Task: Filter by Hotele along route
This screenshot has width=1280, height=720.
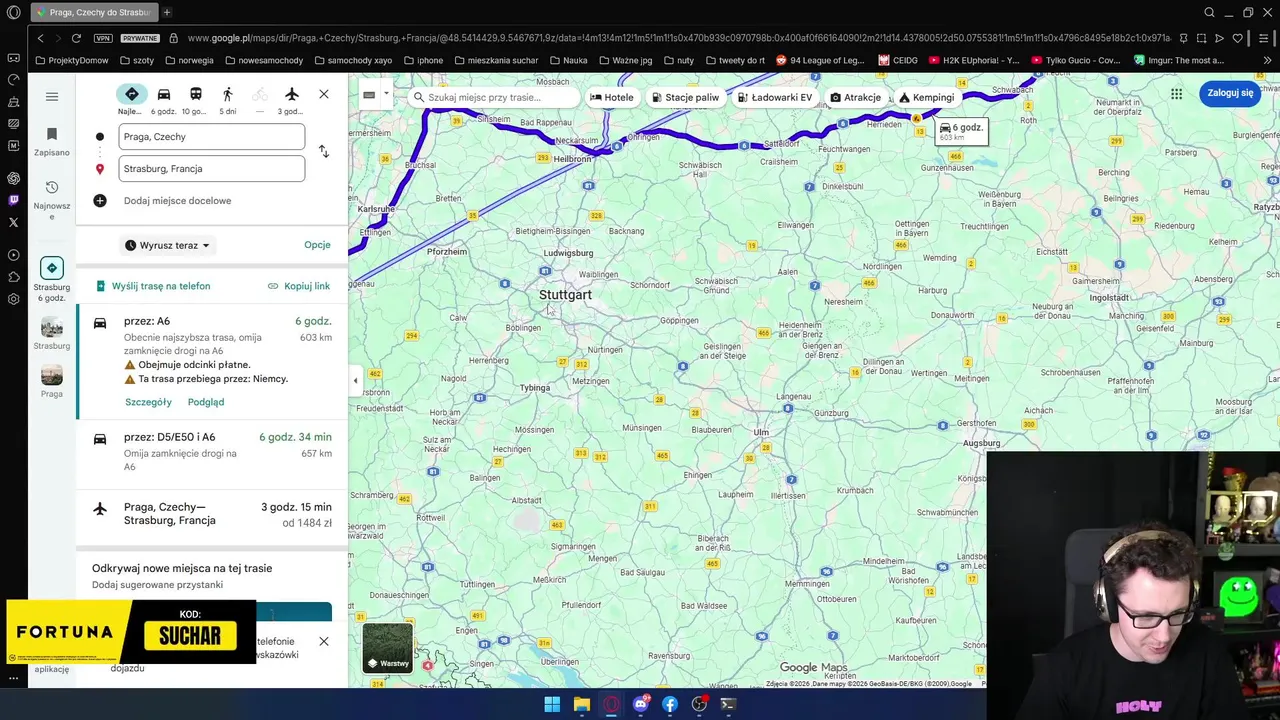Action: tap(612, 97)
